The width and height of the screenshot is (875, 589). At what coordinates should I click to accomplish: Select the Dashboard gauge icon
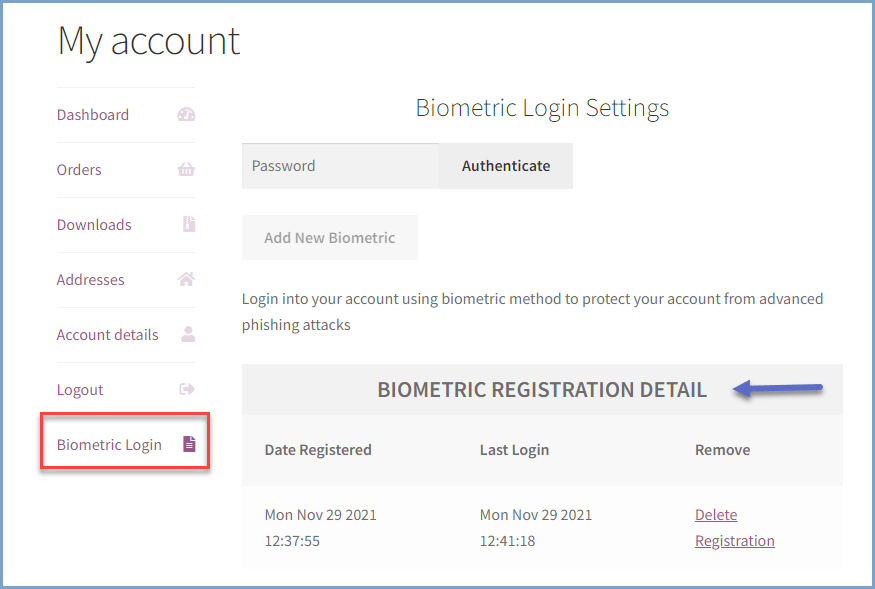point(187,115)
